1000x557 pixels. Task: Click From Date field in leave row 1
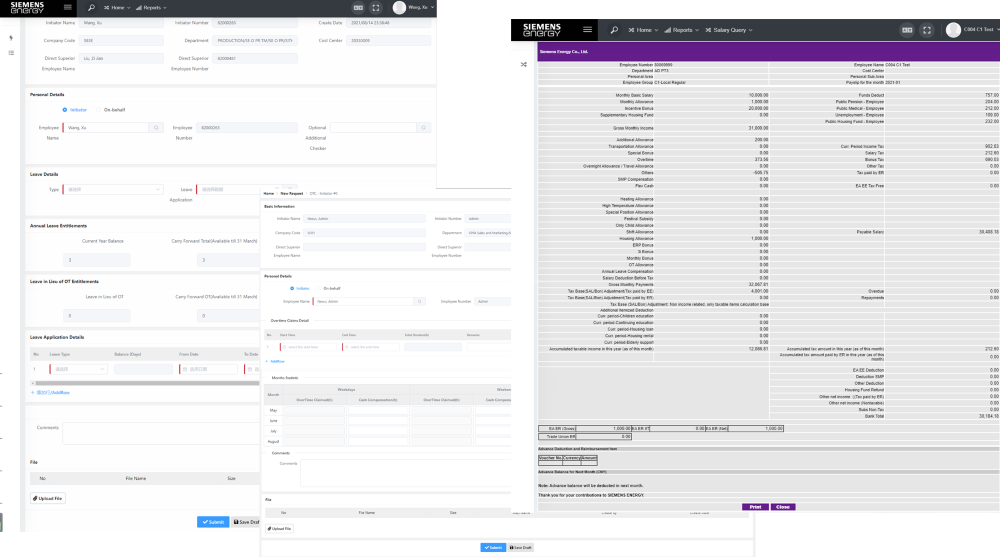(208, 369)
